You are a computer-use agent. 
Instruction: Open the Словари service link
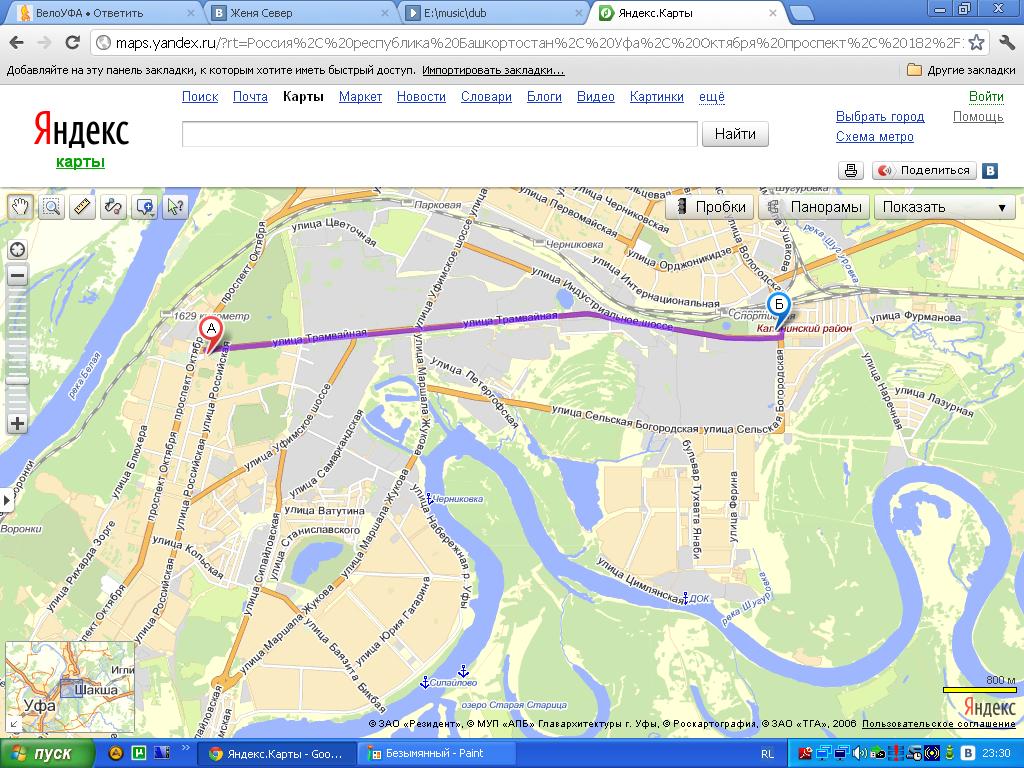pyautogui.click(x=487, y=97)
